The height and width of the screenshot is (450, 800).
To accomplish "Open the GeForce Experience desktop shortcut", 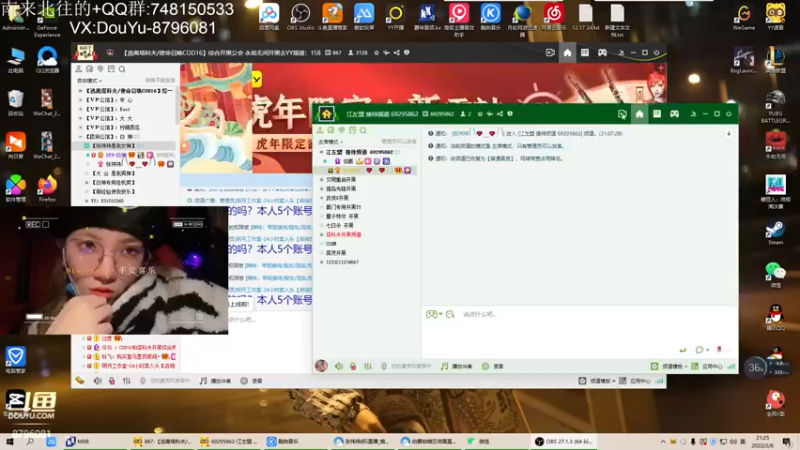I will tap(47, 21).
